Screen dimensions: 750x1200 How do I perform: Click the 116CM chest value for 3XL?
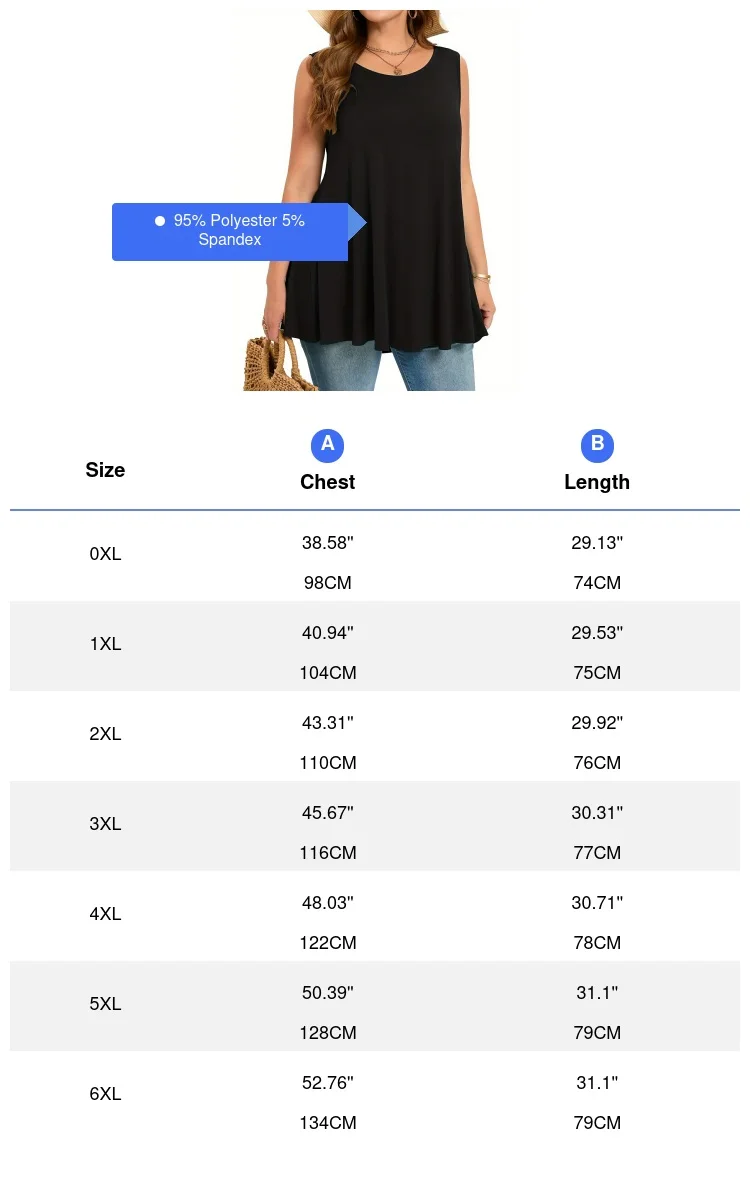click(328, 853)
